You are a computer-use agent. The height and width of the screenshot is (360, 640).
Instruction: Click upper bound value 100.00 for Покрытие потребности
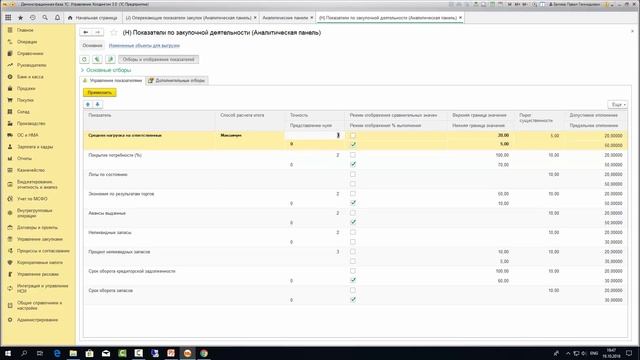coord(502,155)
